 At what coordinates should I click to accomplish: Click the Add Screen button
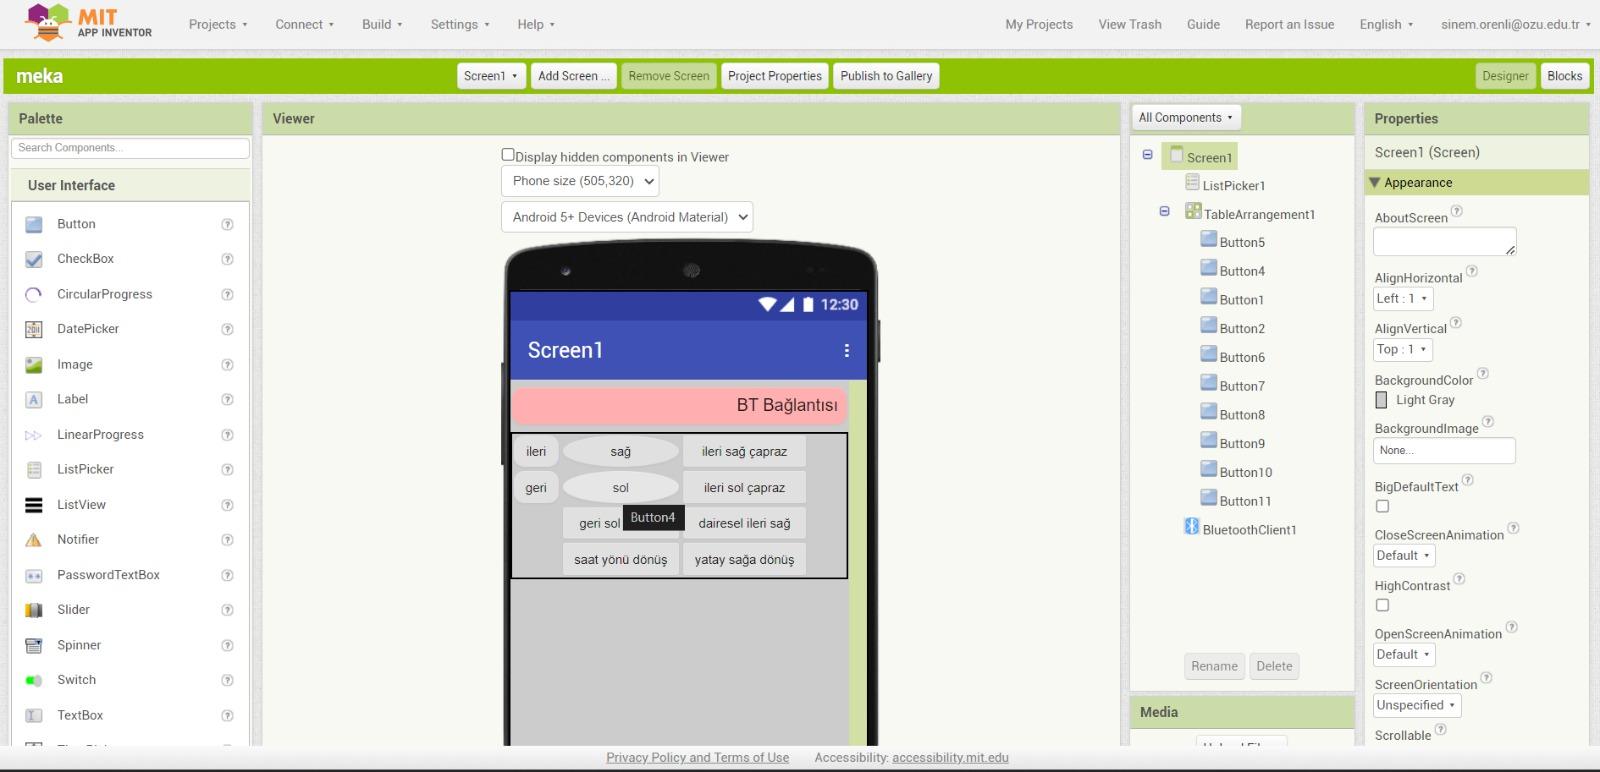tap(574, 76)
